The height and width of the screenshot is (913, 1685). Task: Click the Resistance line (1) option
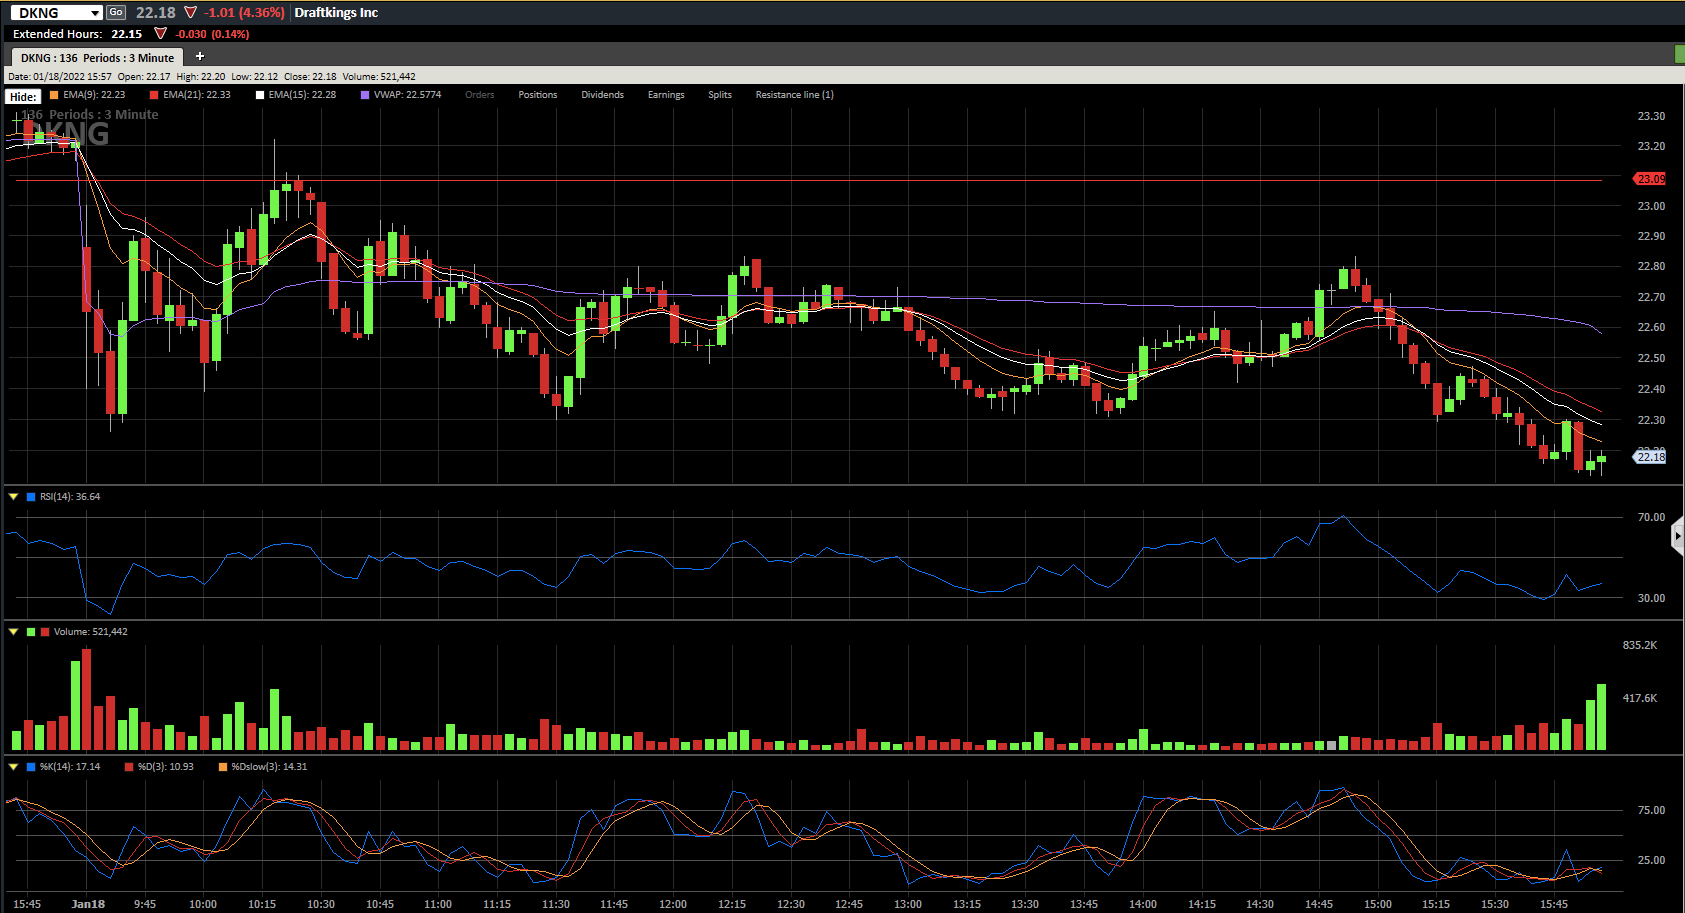[x=794, y=95]
